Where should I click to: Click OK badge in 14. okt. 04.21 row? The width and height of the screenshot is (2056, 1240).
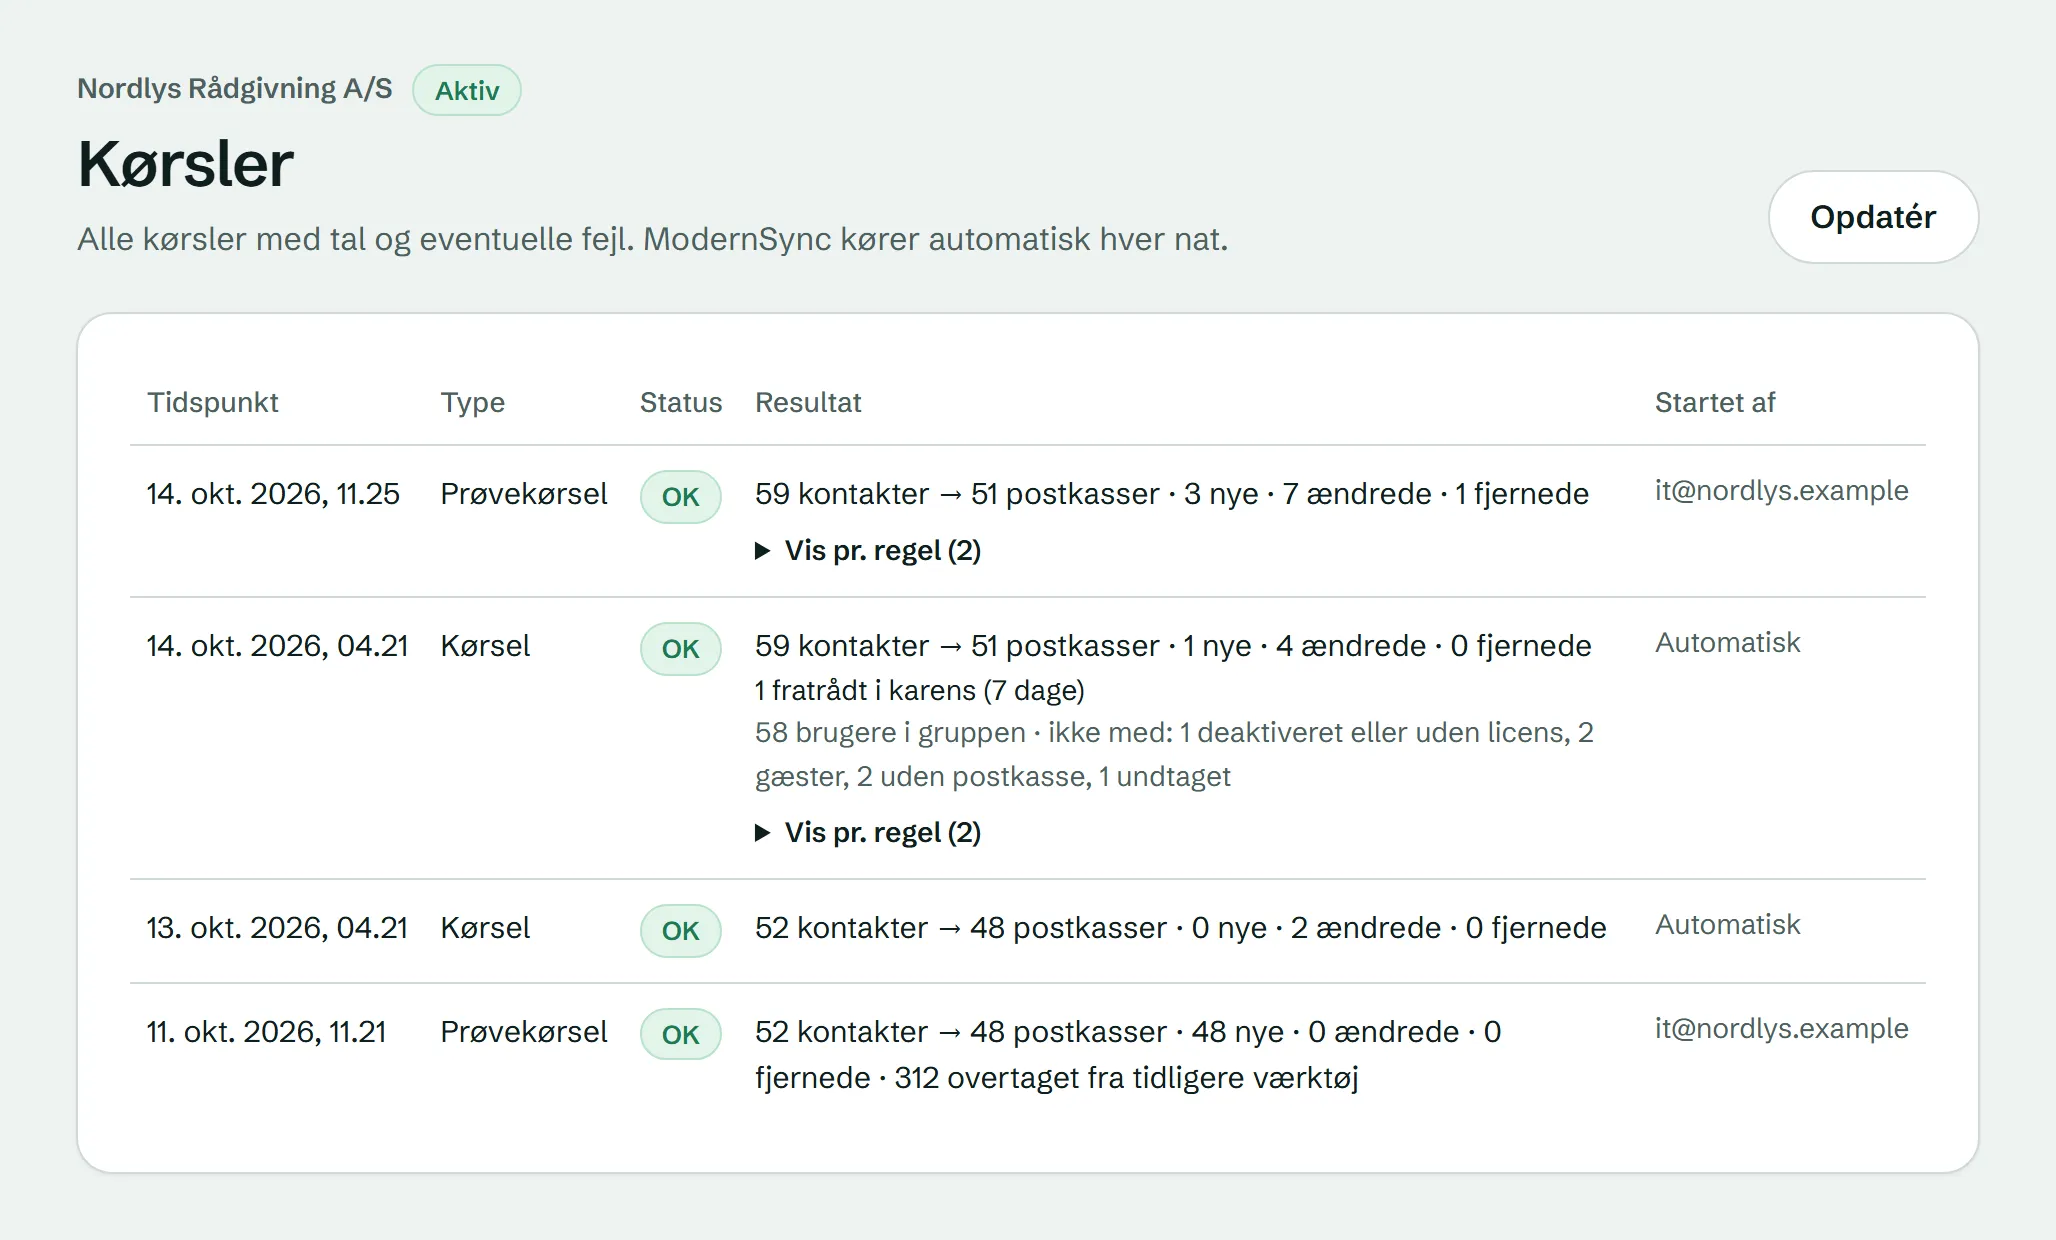click(681, 649)
